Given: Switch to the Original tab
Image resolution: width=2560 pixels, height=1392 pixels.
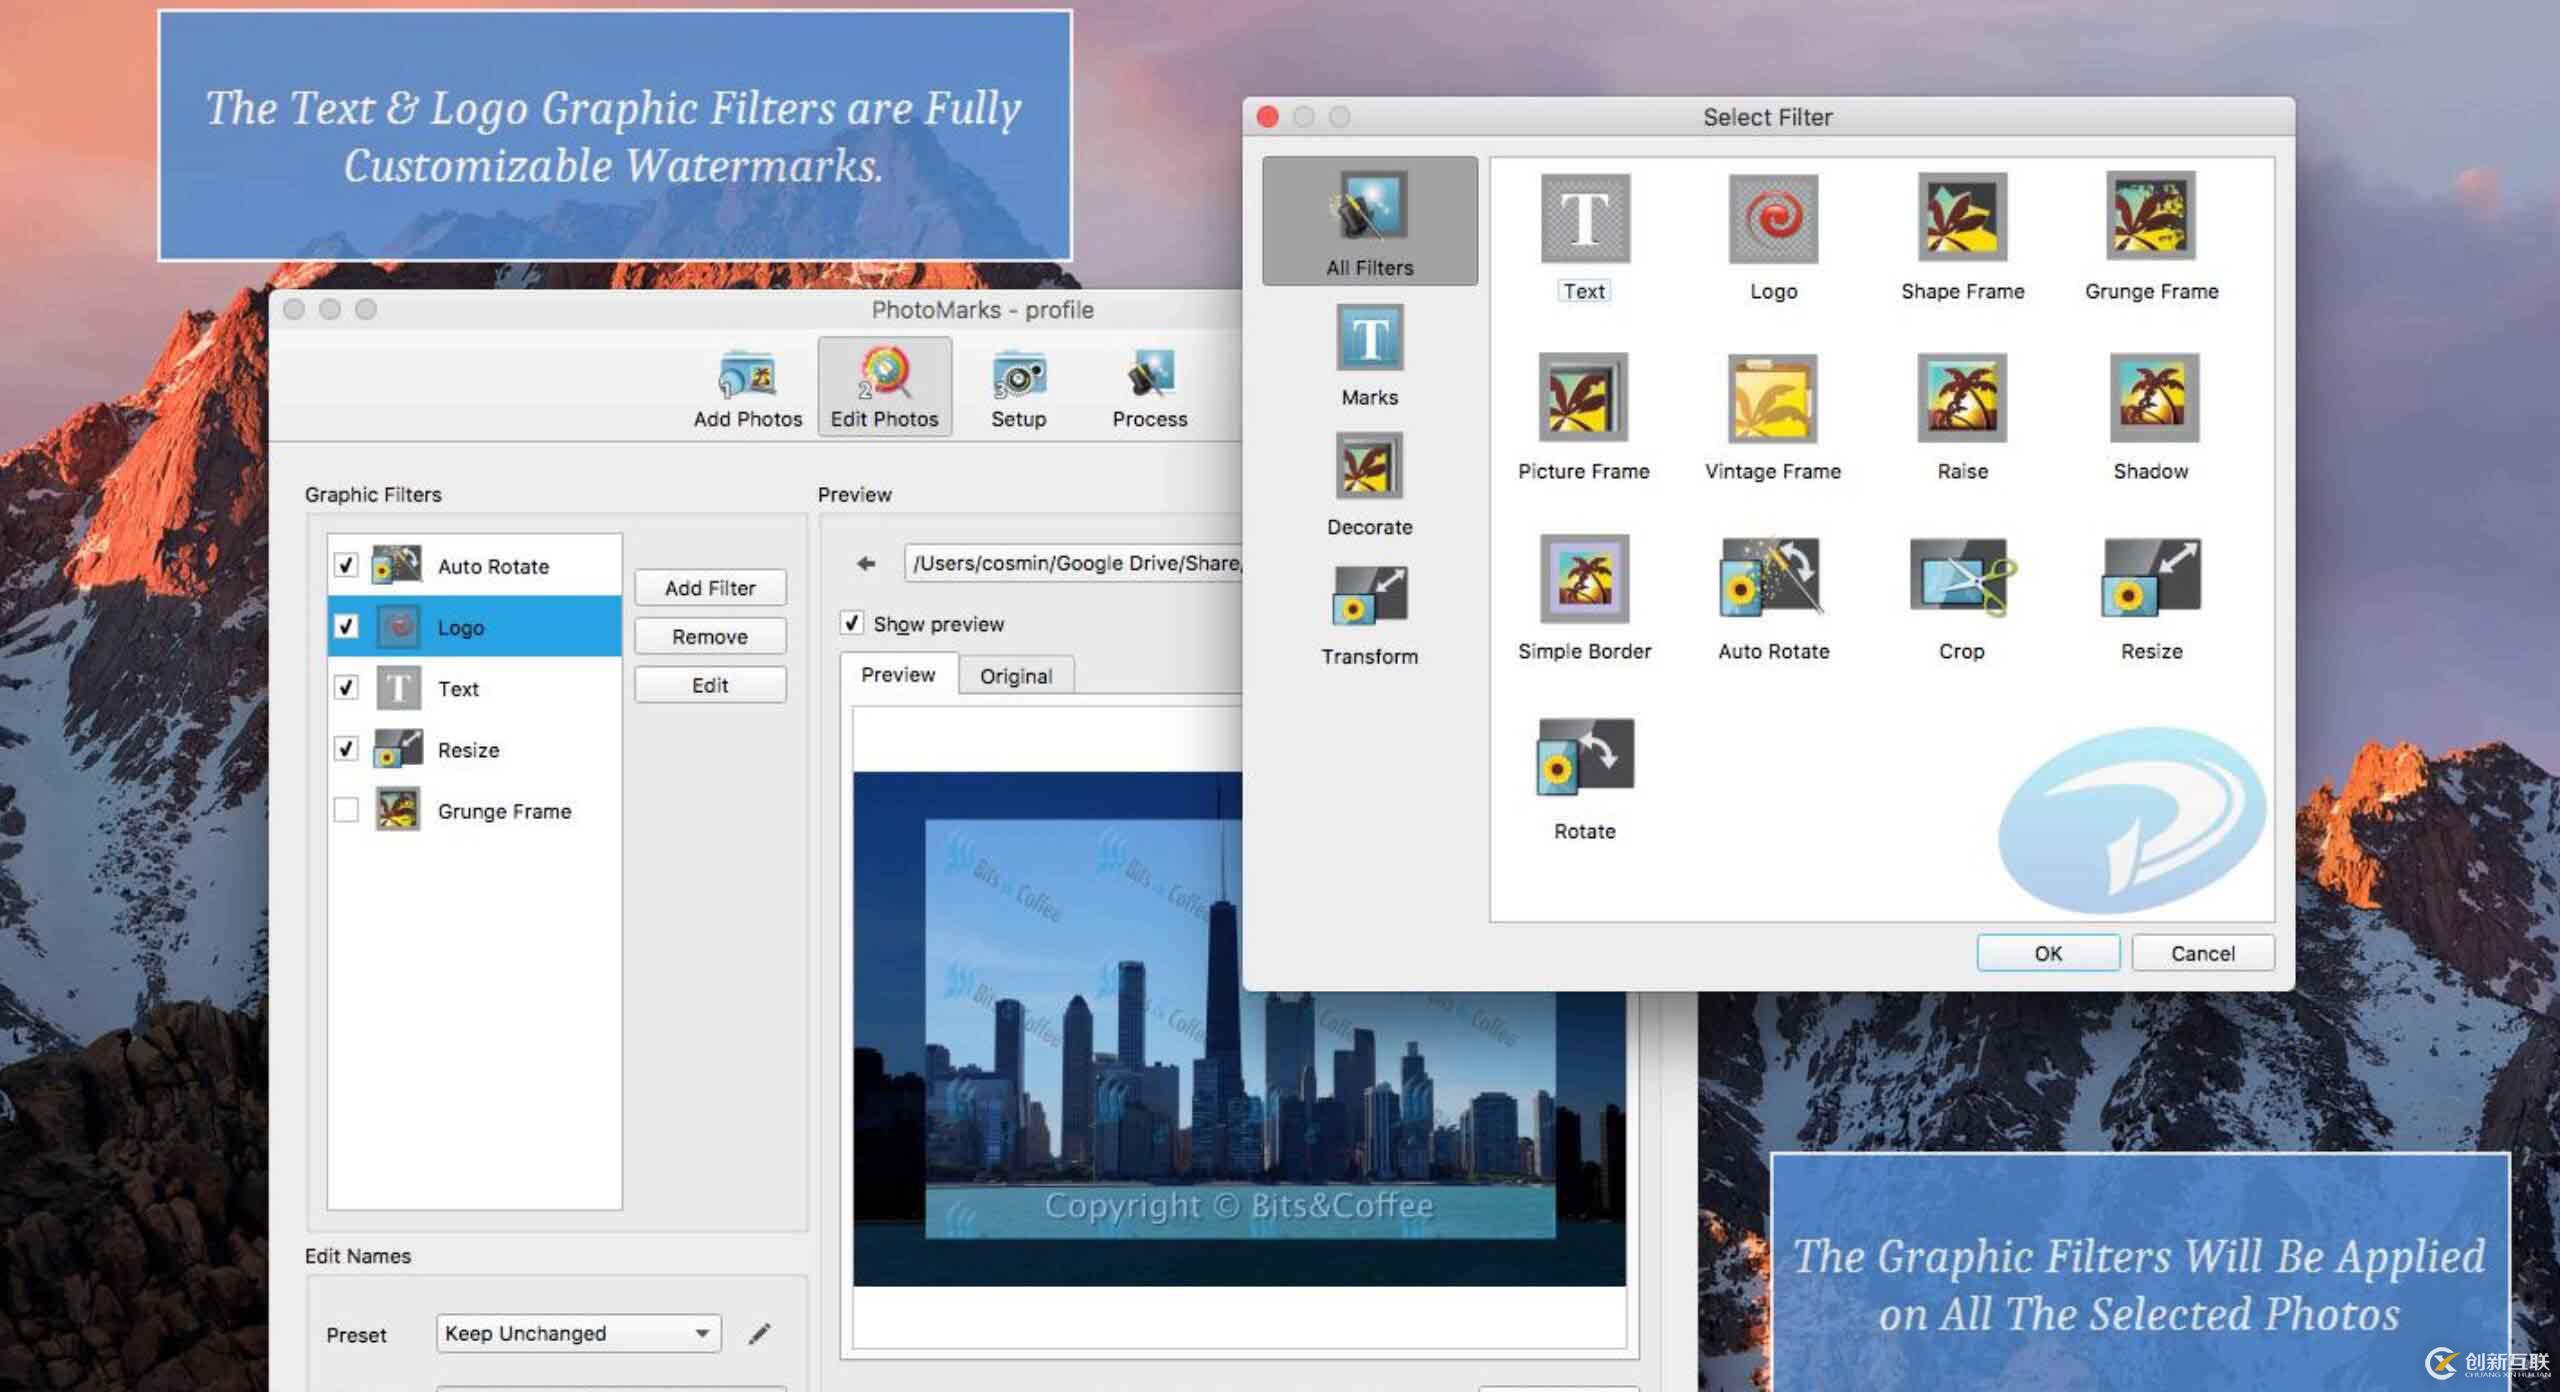Looking at the screenshot, I should pyautogui.click(x=1015, y=676).
